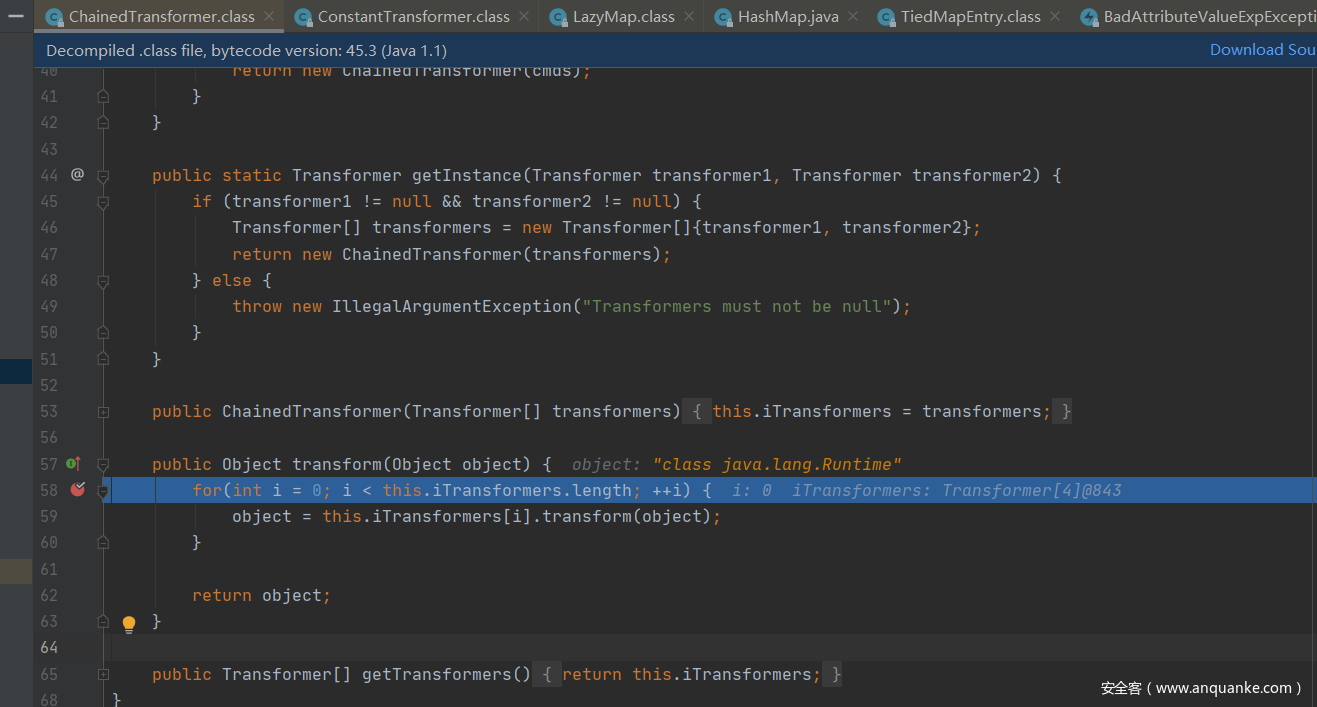Place the cursor on empty line 64
The height and width of the screenshot is (707, 1317).
pyautogui.click(x=600, y=648)
